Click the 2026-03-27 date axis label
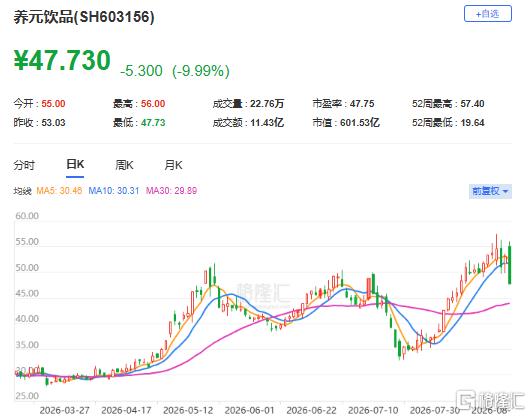531x417 pixels. coord(65,410)
